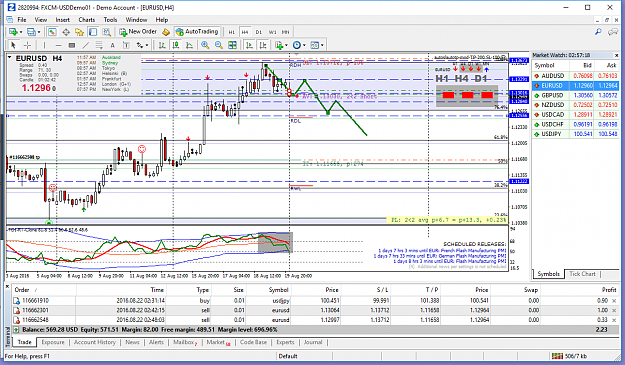Open the File menu

tap(22, 20)
